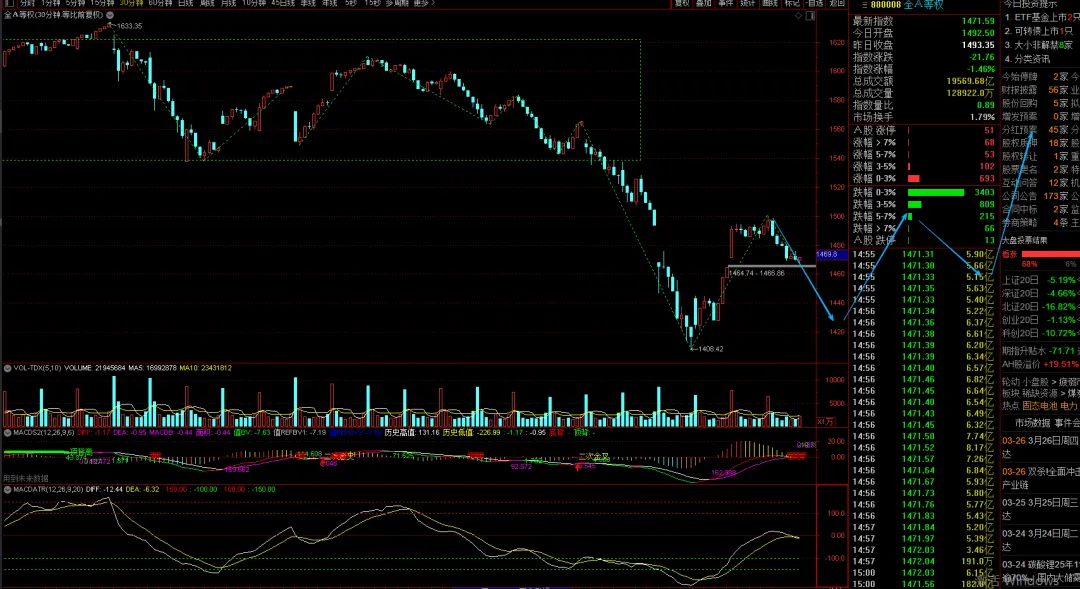Click the 复权 toolbar button
Image resolution: width=1080 pixels, height=589 pixels.
click(x=682, y=3)
